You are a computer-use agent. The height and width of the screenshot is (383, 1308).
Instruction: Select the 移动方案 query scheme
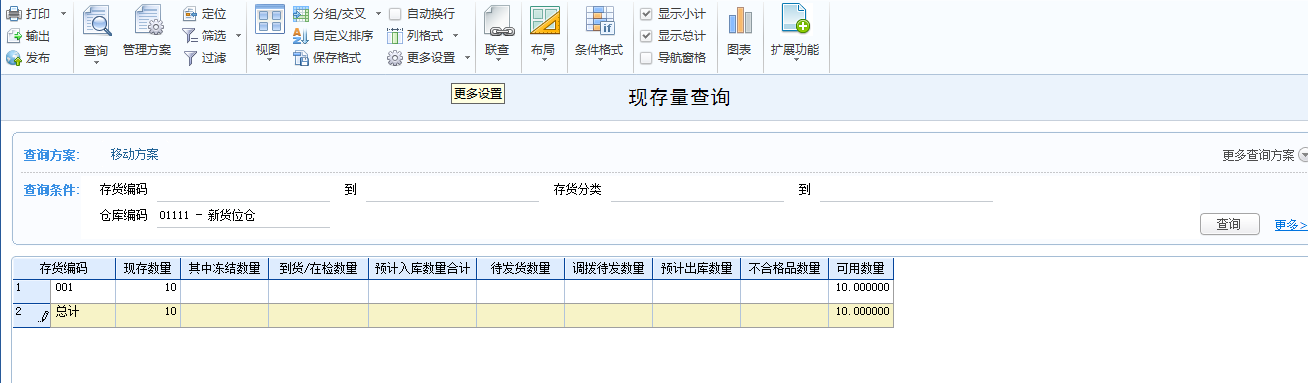click(134, 155)
